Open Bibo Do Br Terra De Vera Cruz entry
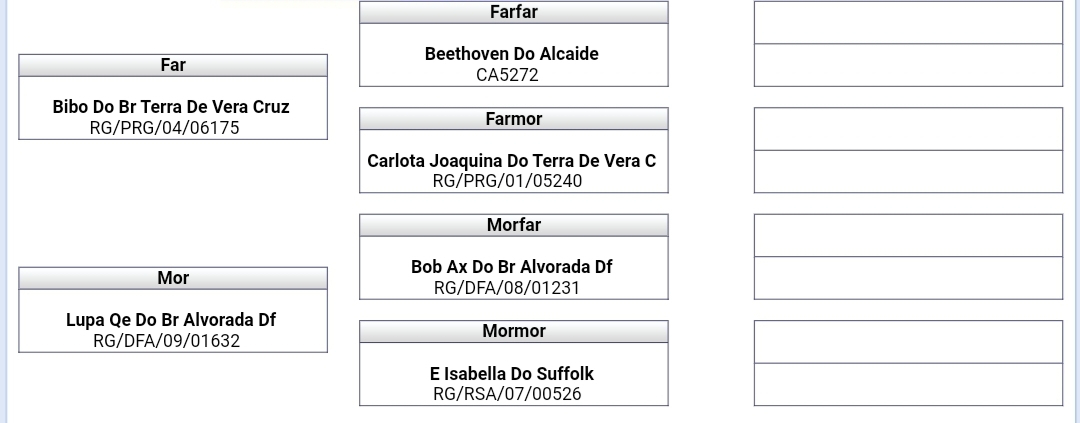The image size is (1080, 423). coord(171,107)
